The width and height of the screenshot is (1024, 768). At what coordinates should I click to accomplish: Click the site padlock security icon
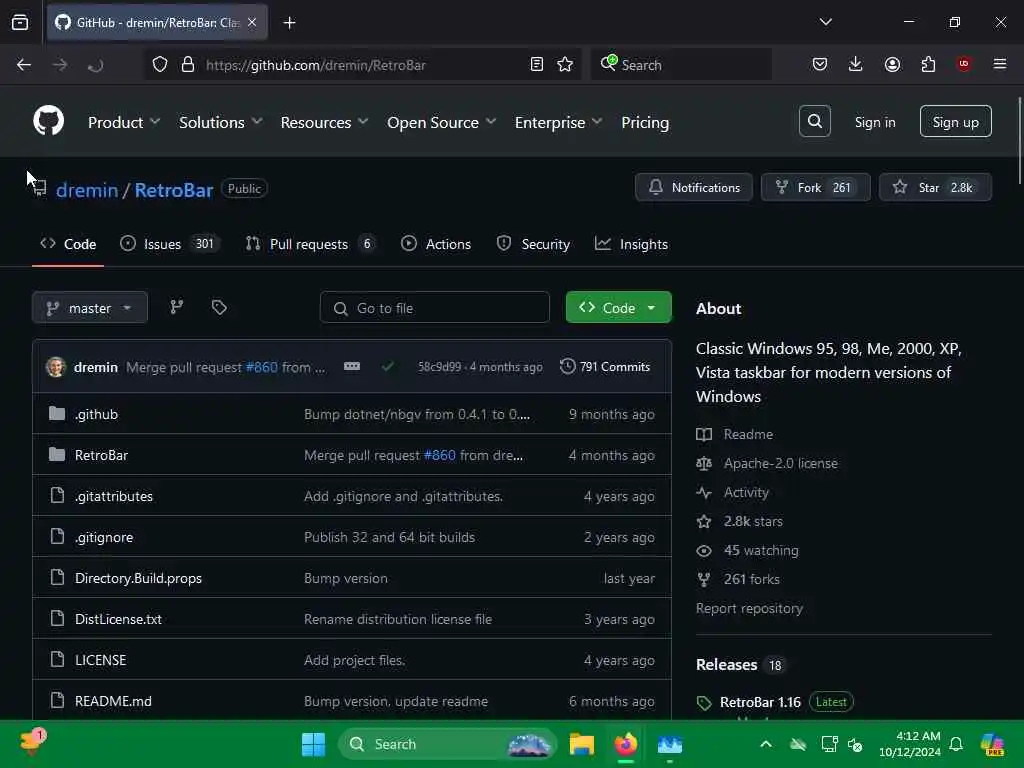click(188, 64)
